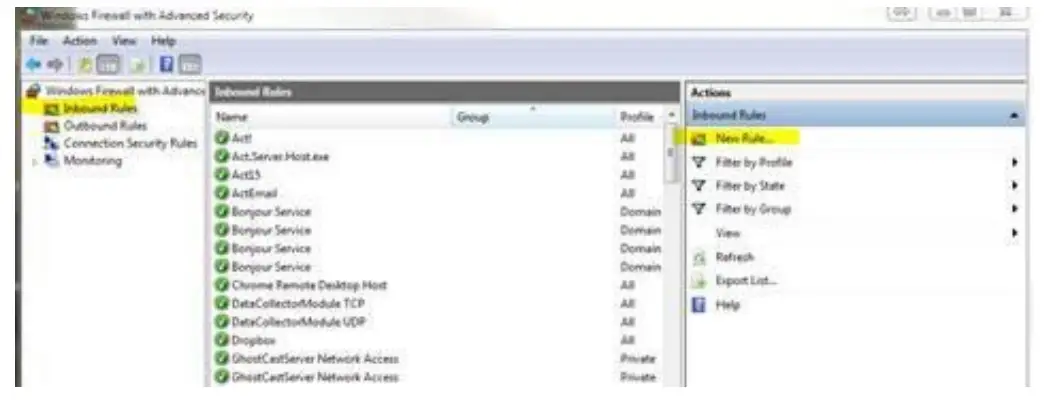This screenshot has width=1054, height=416.
Task: Expand the Monitoring tree node arrow
Action: point(35,161)
